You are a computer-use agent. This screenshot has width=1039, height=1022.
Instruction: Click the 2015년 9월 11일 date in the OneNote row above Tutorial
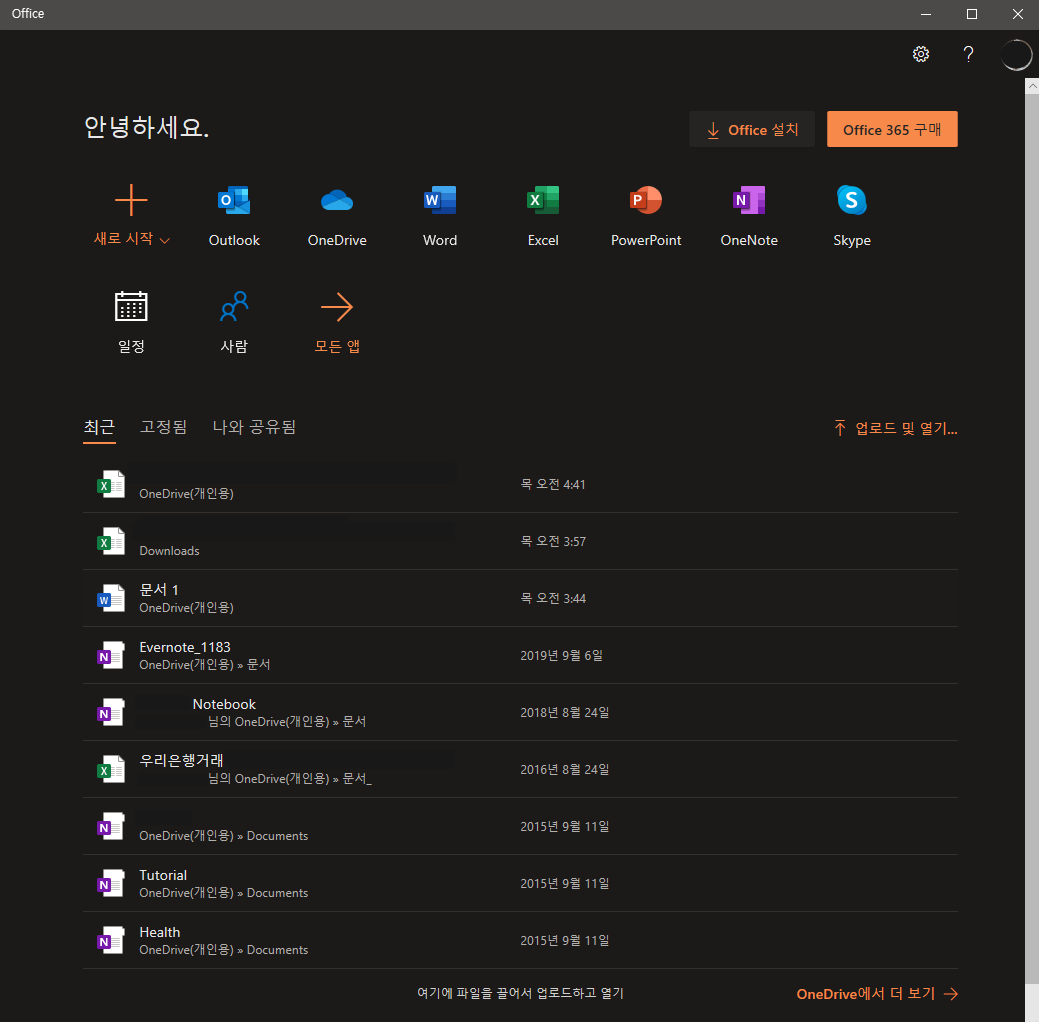(565, 826)
